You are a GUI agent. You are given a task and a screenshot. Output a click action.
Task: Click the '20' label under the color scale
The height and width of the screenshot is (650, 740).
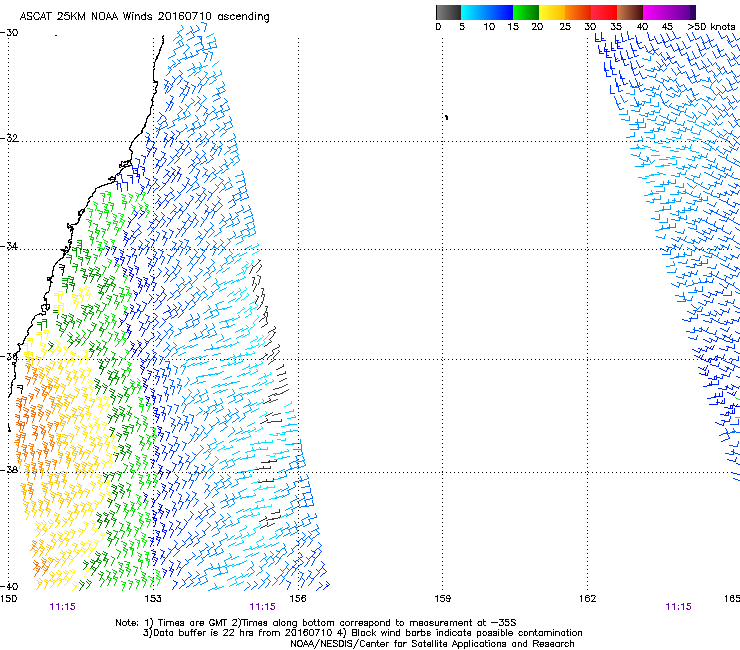(537, 27)
